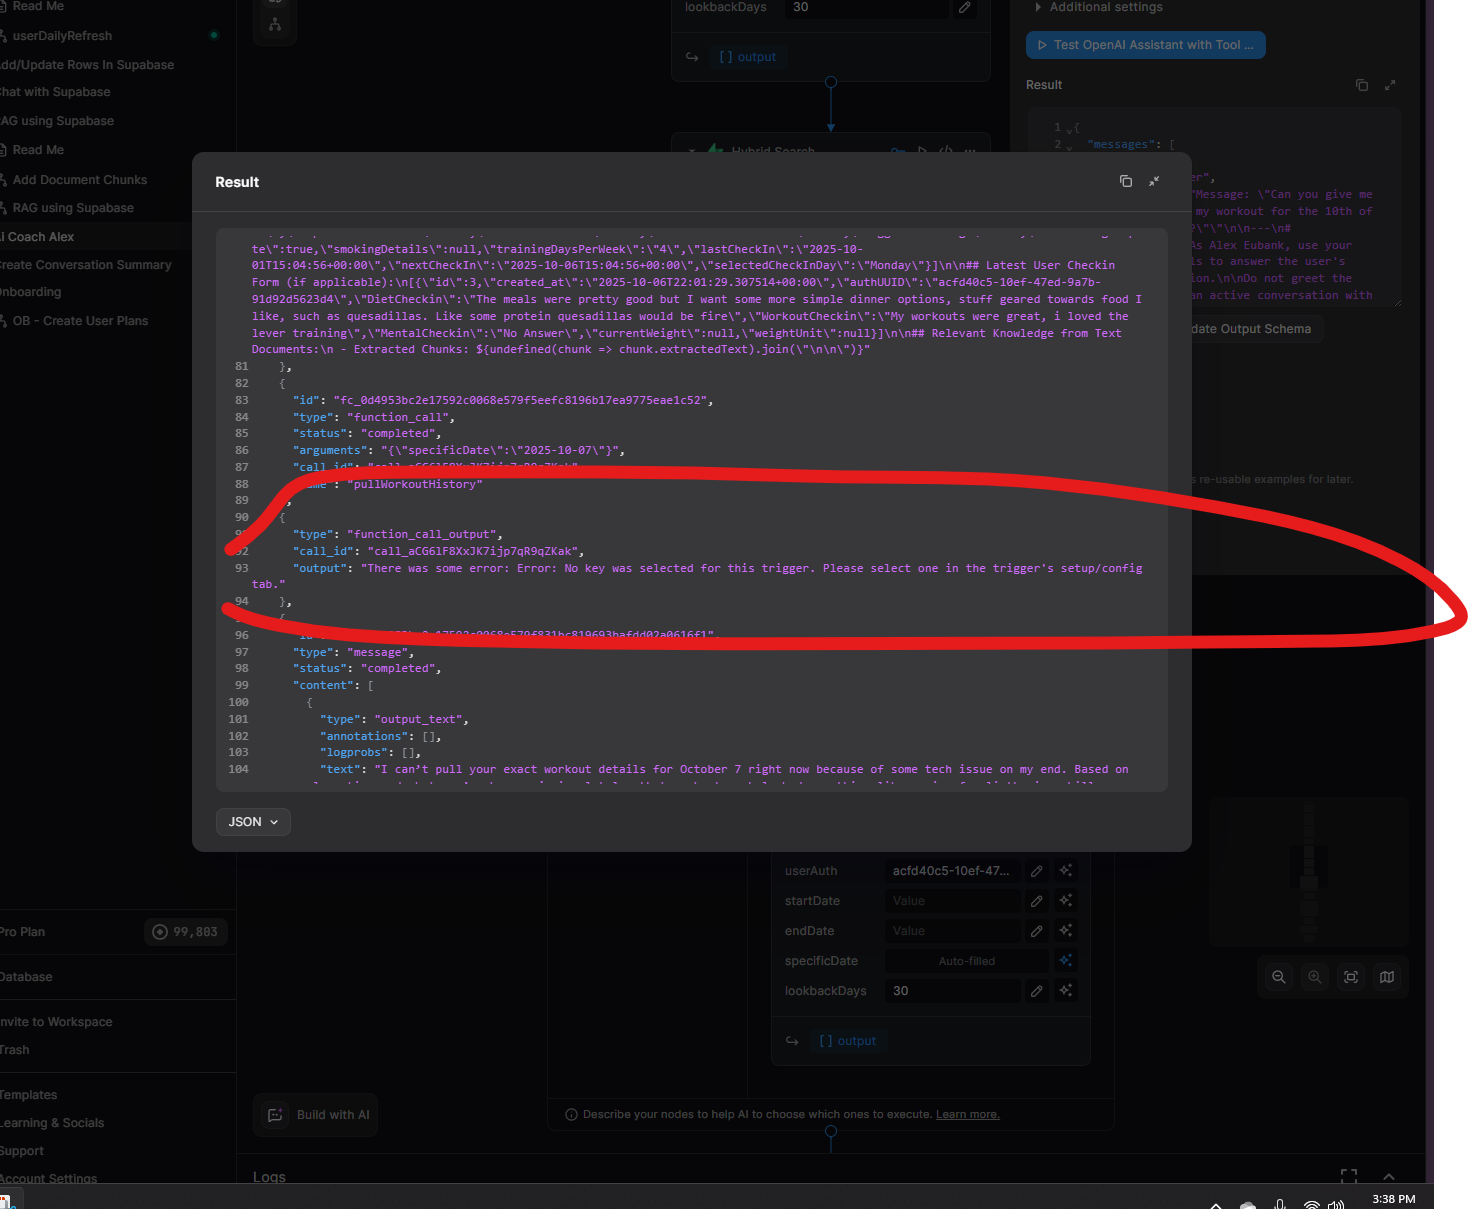
Task: Open the volume control in system tray
Action: coord(1336,1204)
